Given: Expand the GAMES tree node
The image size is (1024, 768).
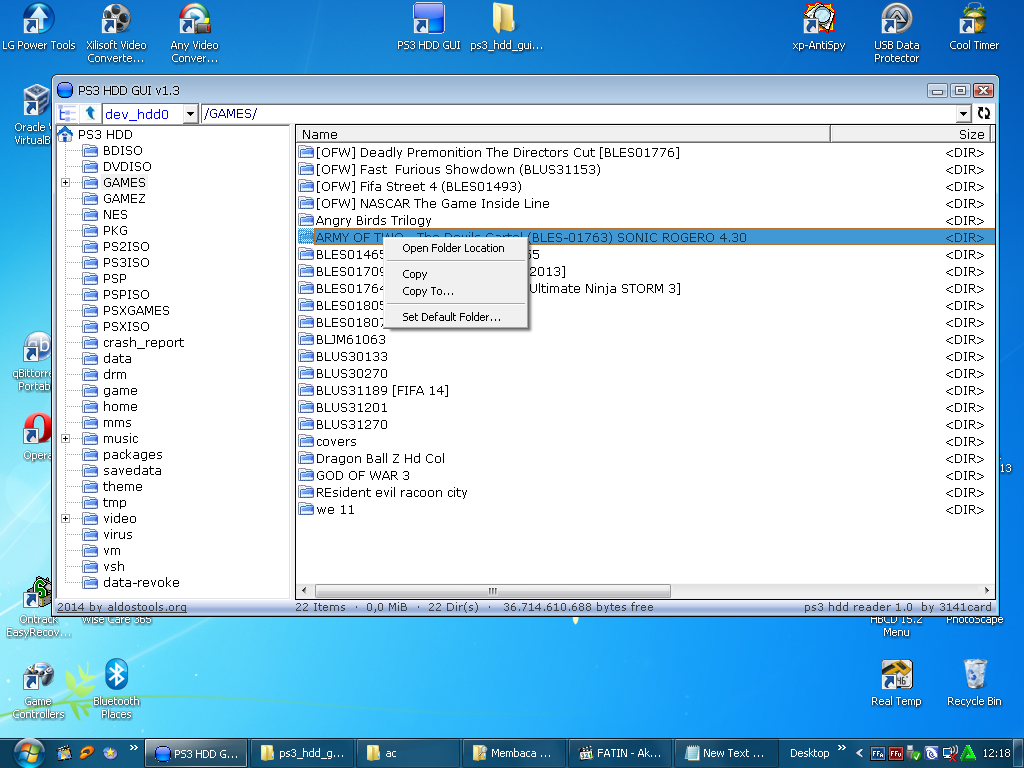Looking at the screenshot, I should 65,182.
